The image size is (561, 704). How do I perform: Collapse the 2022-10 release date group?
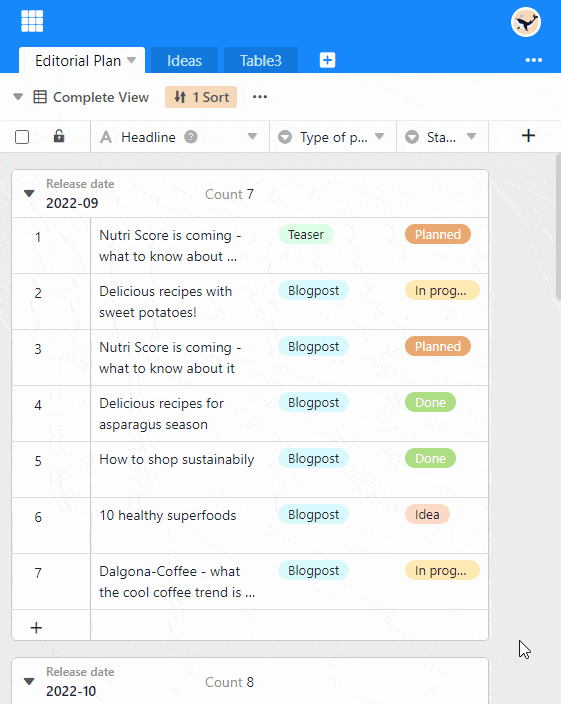tap(29, 681)
